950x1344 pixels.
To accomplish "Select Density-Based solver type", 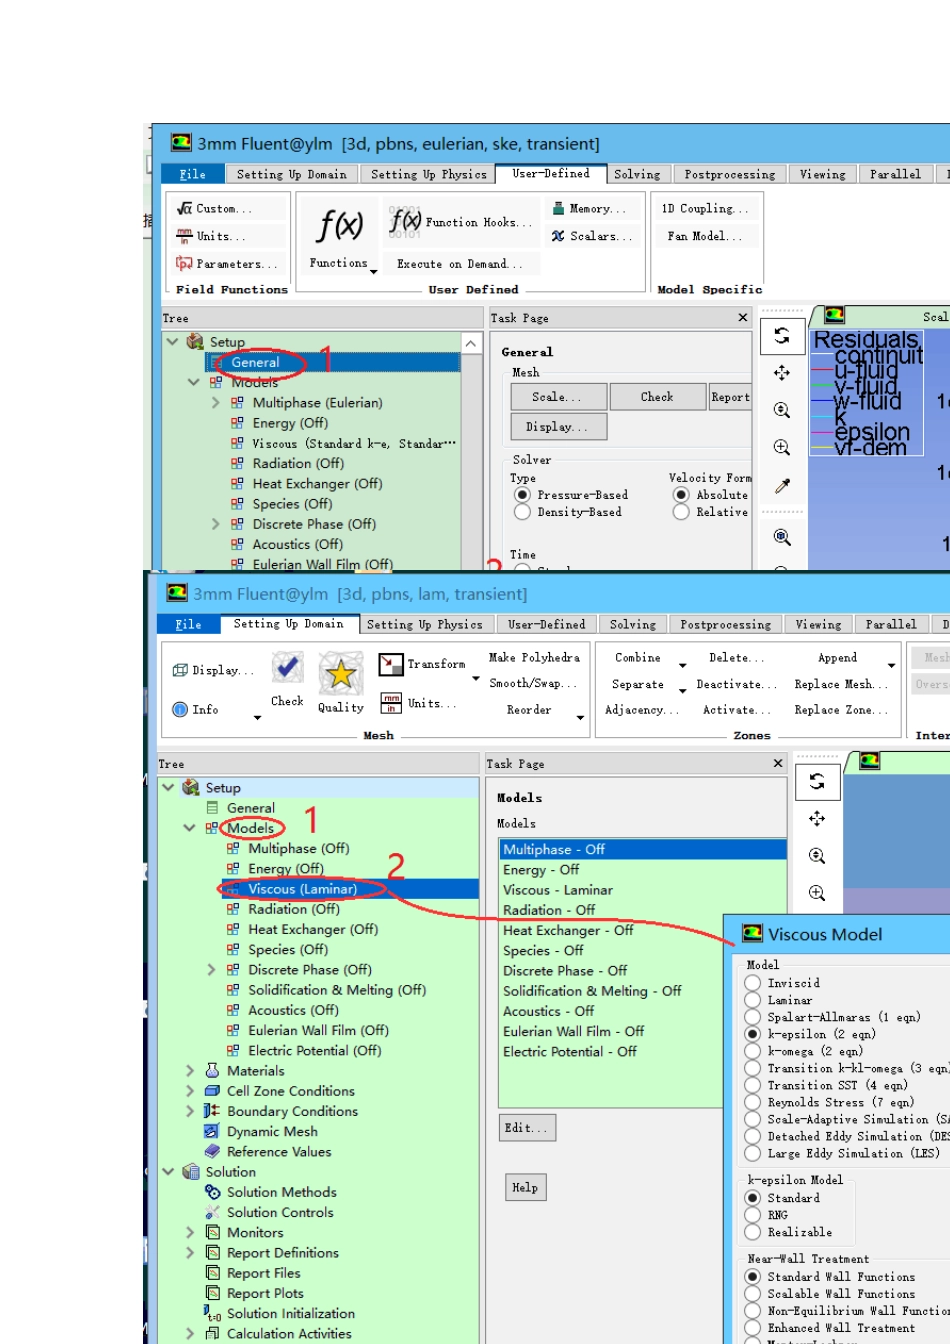I will [522, 512].
